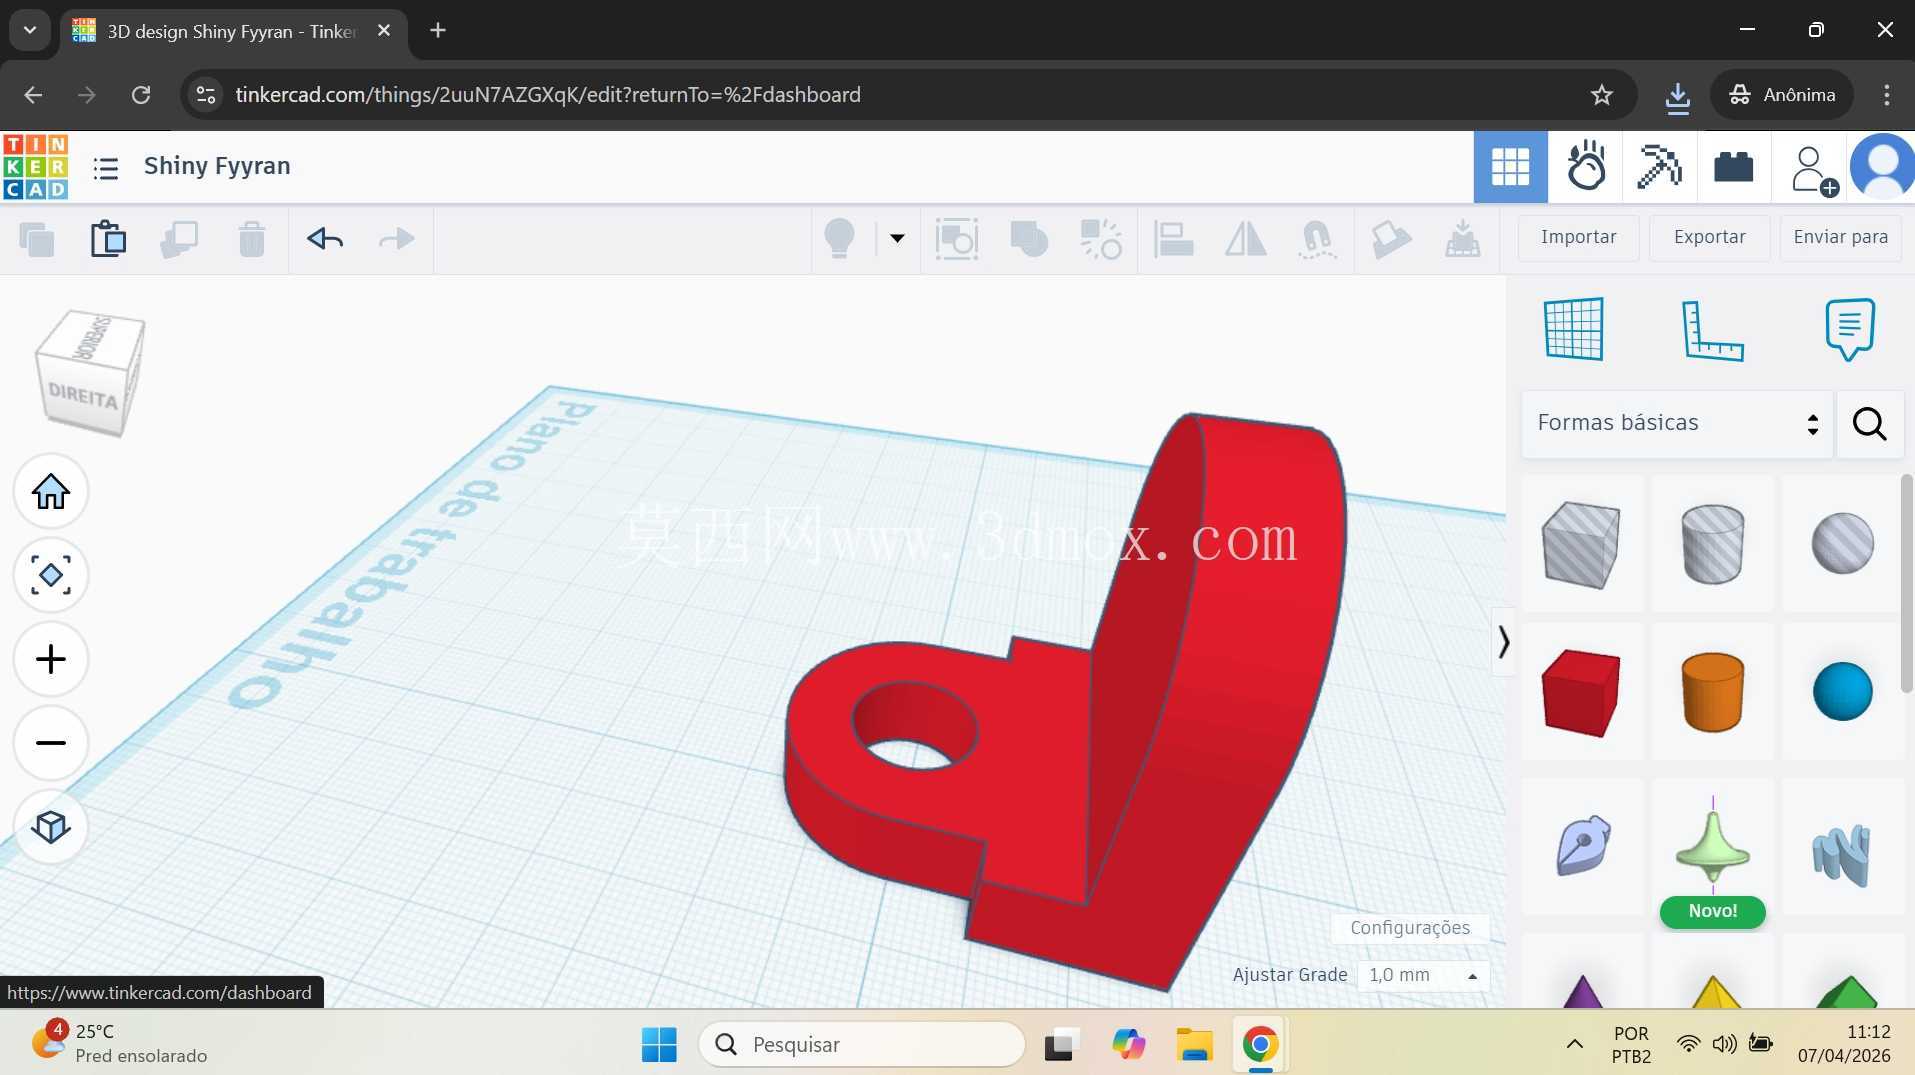The height and width of the screenshot is (1075, 1915).
Task: Fit all objects in view
Action: pos(51,576)
